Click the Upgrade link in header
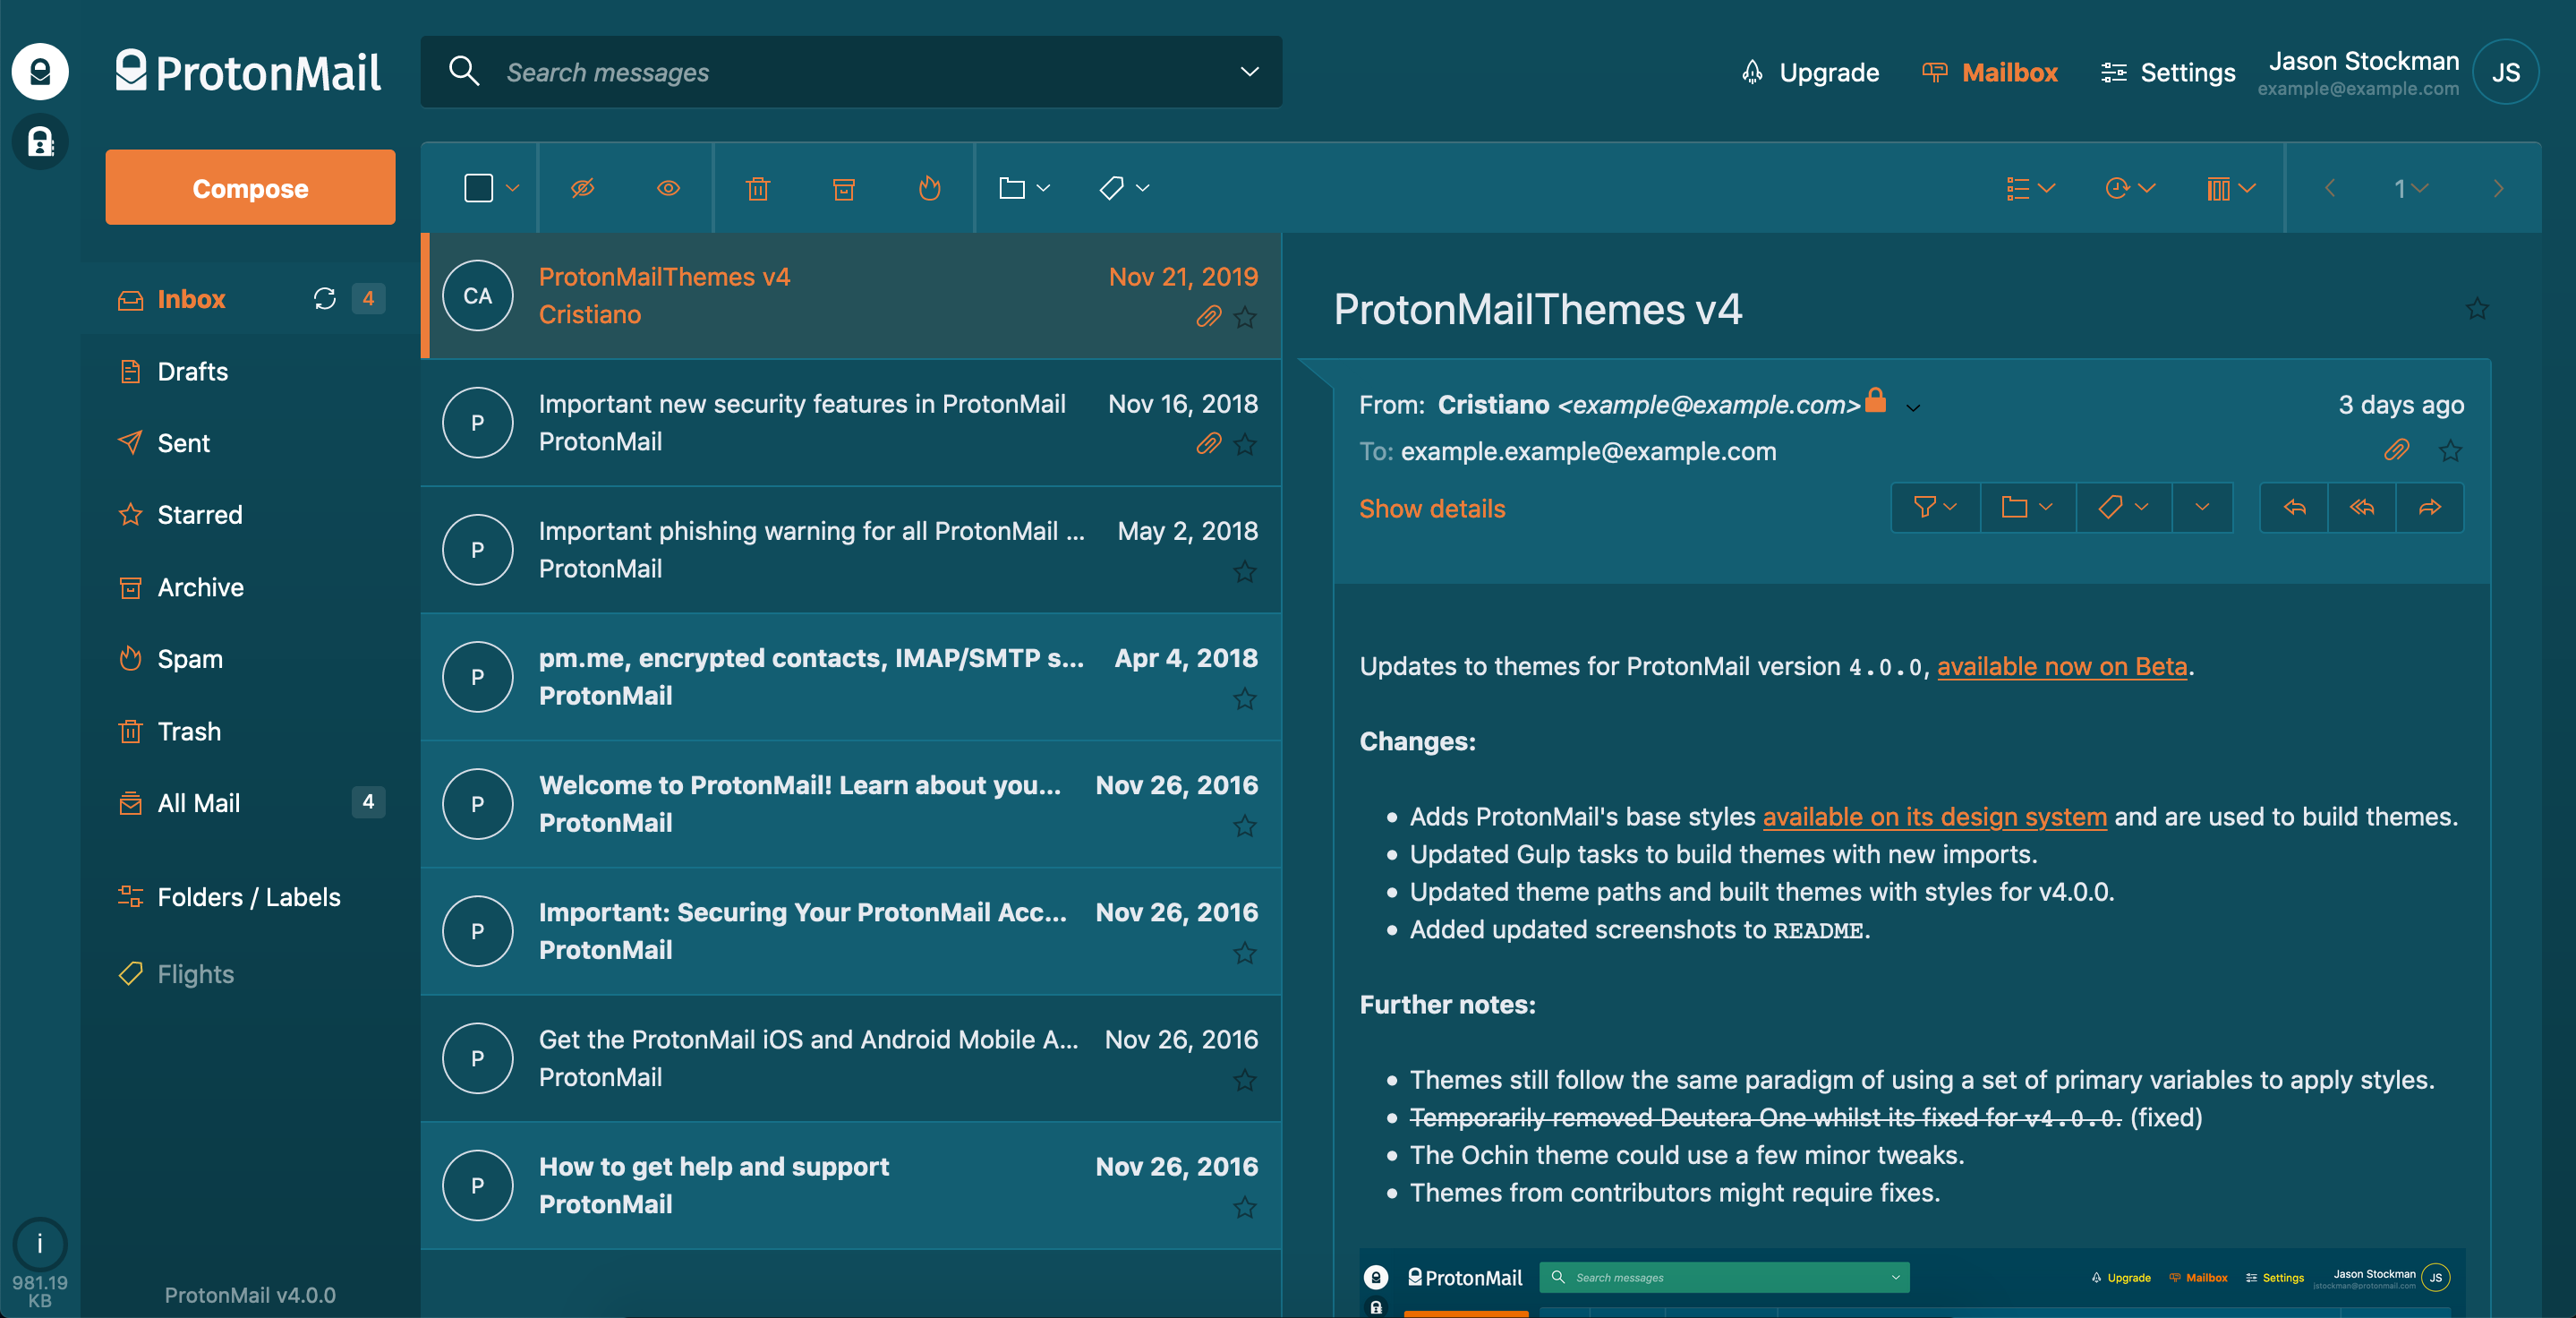This screenshot has width=2576, height=1318. point(1810,72)
